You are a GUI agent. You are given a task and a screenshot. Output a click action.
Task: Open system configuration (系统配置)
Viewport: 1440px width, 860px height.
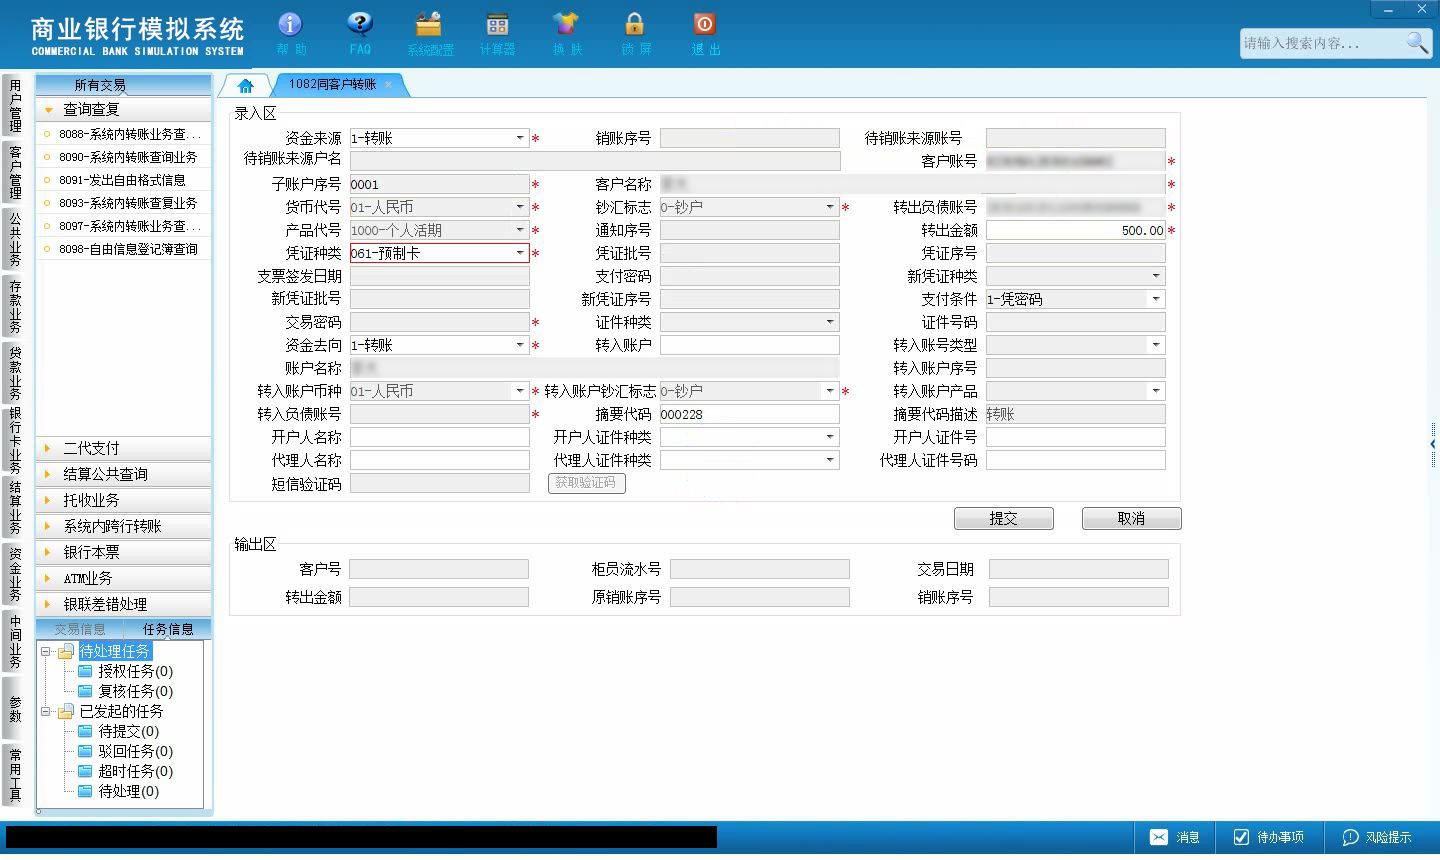429,33
